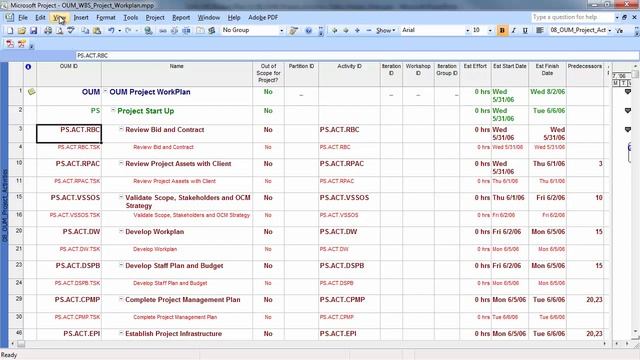Toggle AutoFilter funnel button

click(620, 31)
